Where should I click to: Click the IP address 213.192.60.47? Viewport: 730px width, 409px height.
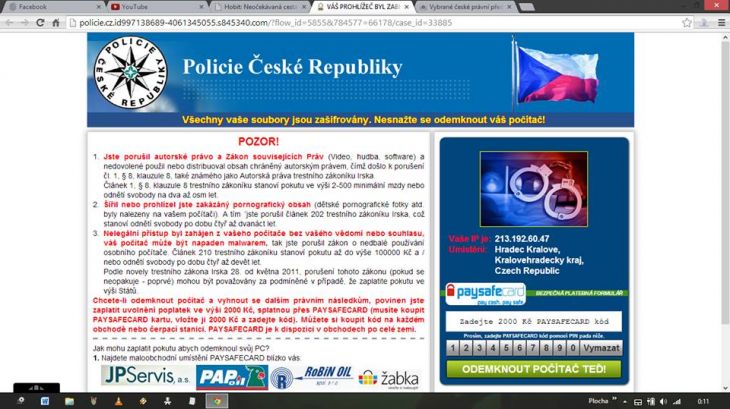pos(522,239)
